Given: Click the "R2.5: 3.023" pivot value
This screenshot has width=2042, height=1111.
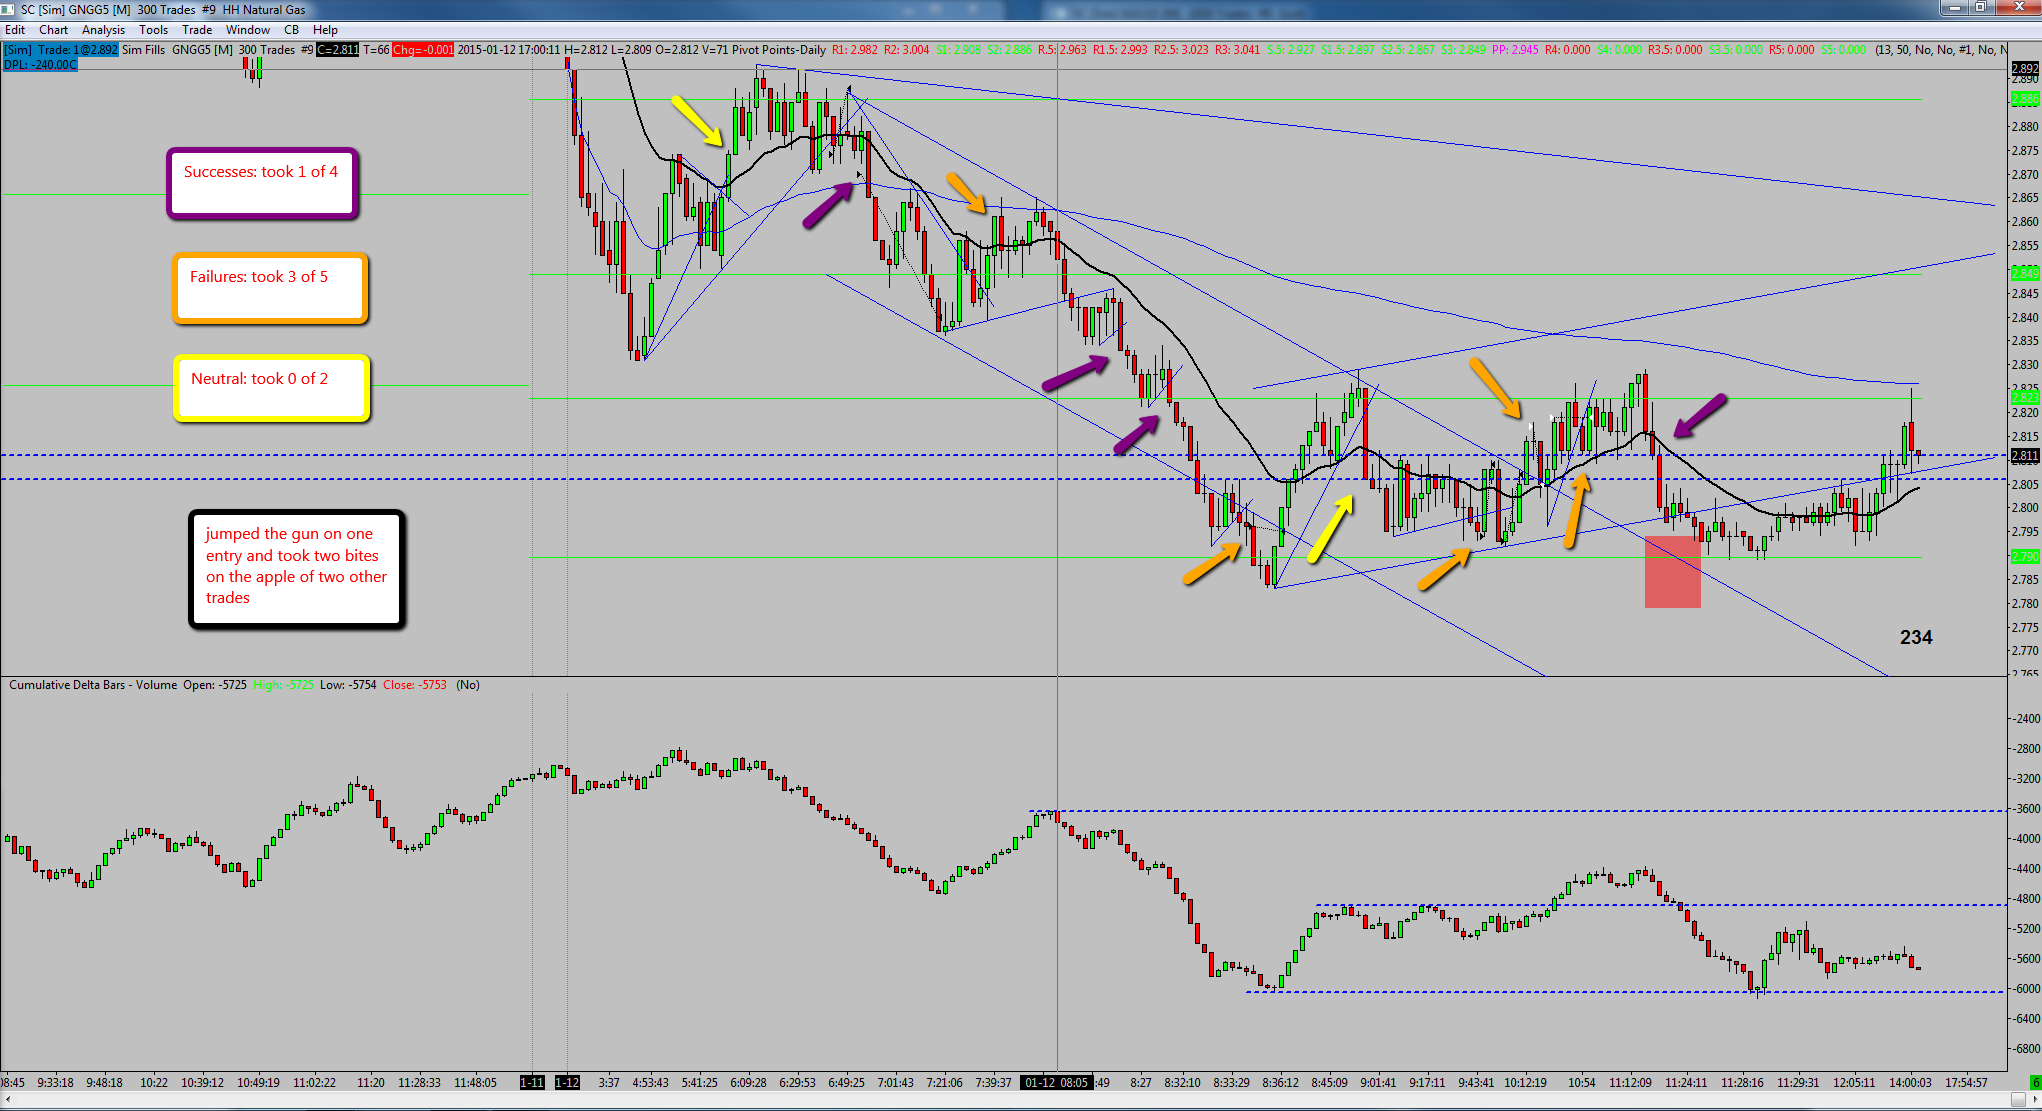Looking at the screenshot, I should (1181, 50).
